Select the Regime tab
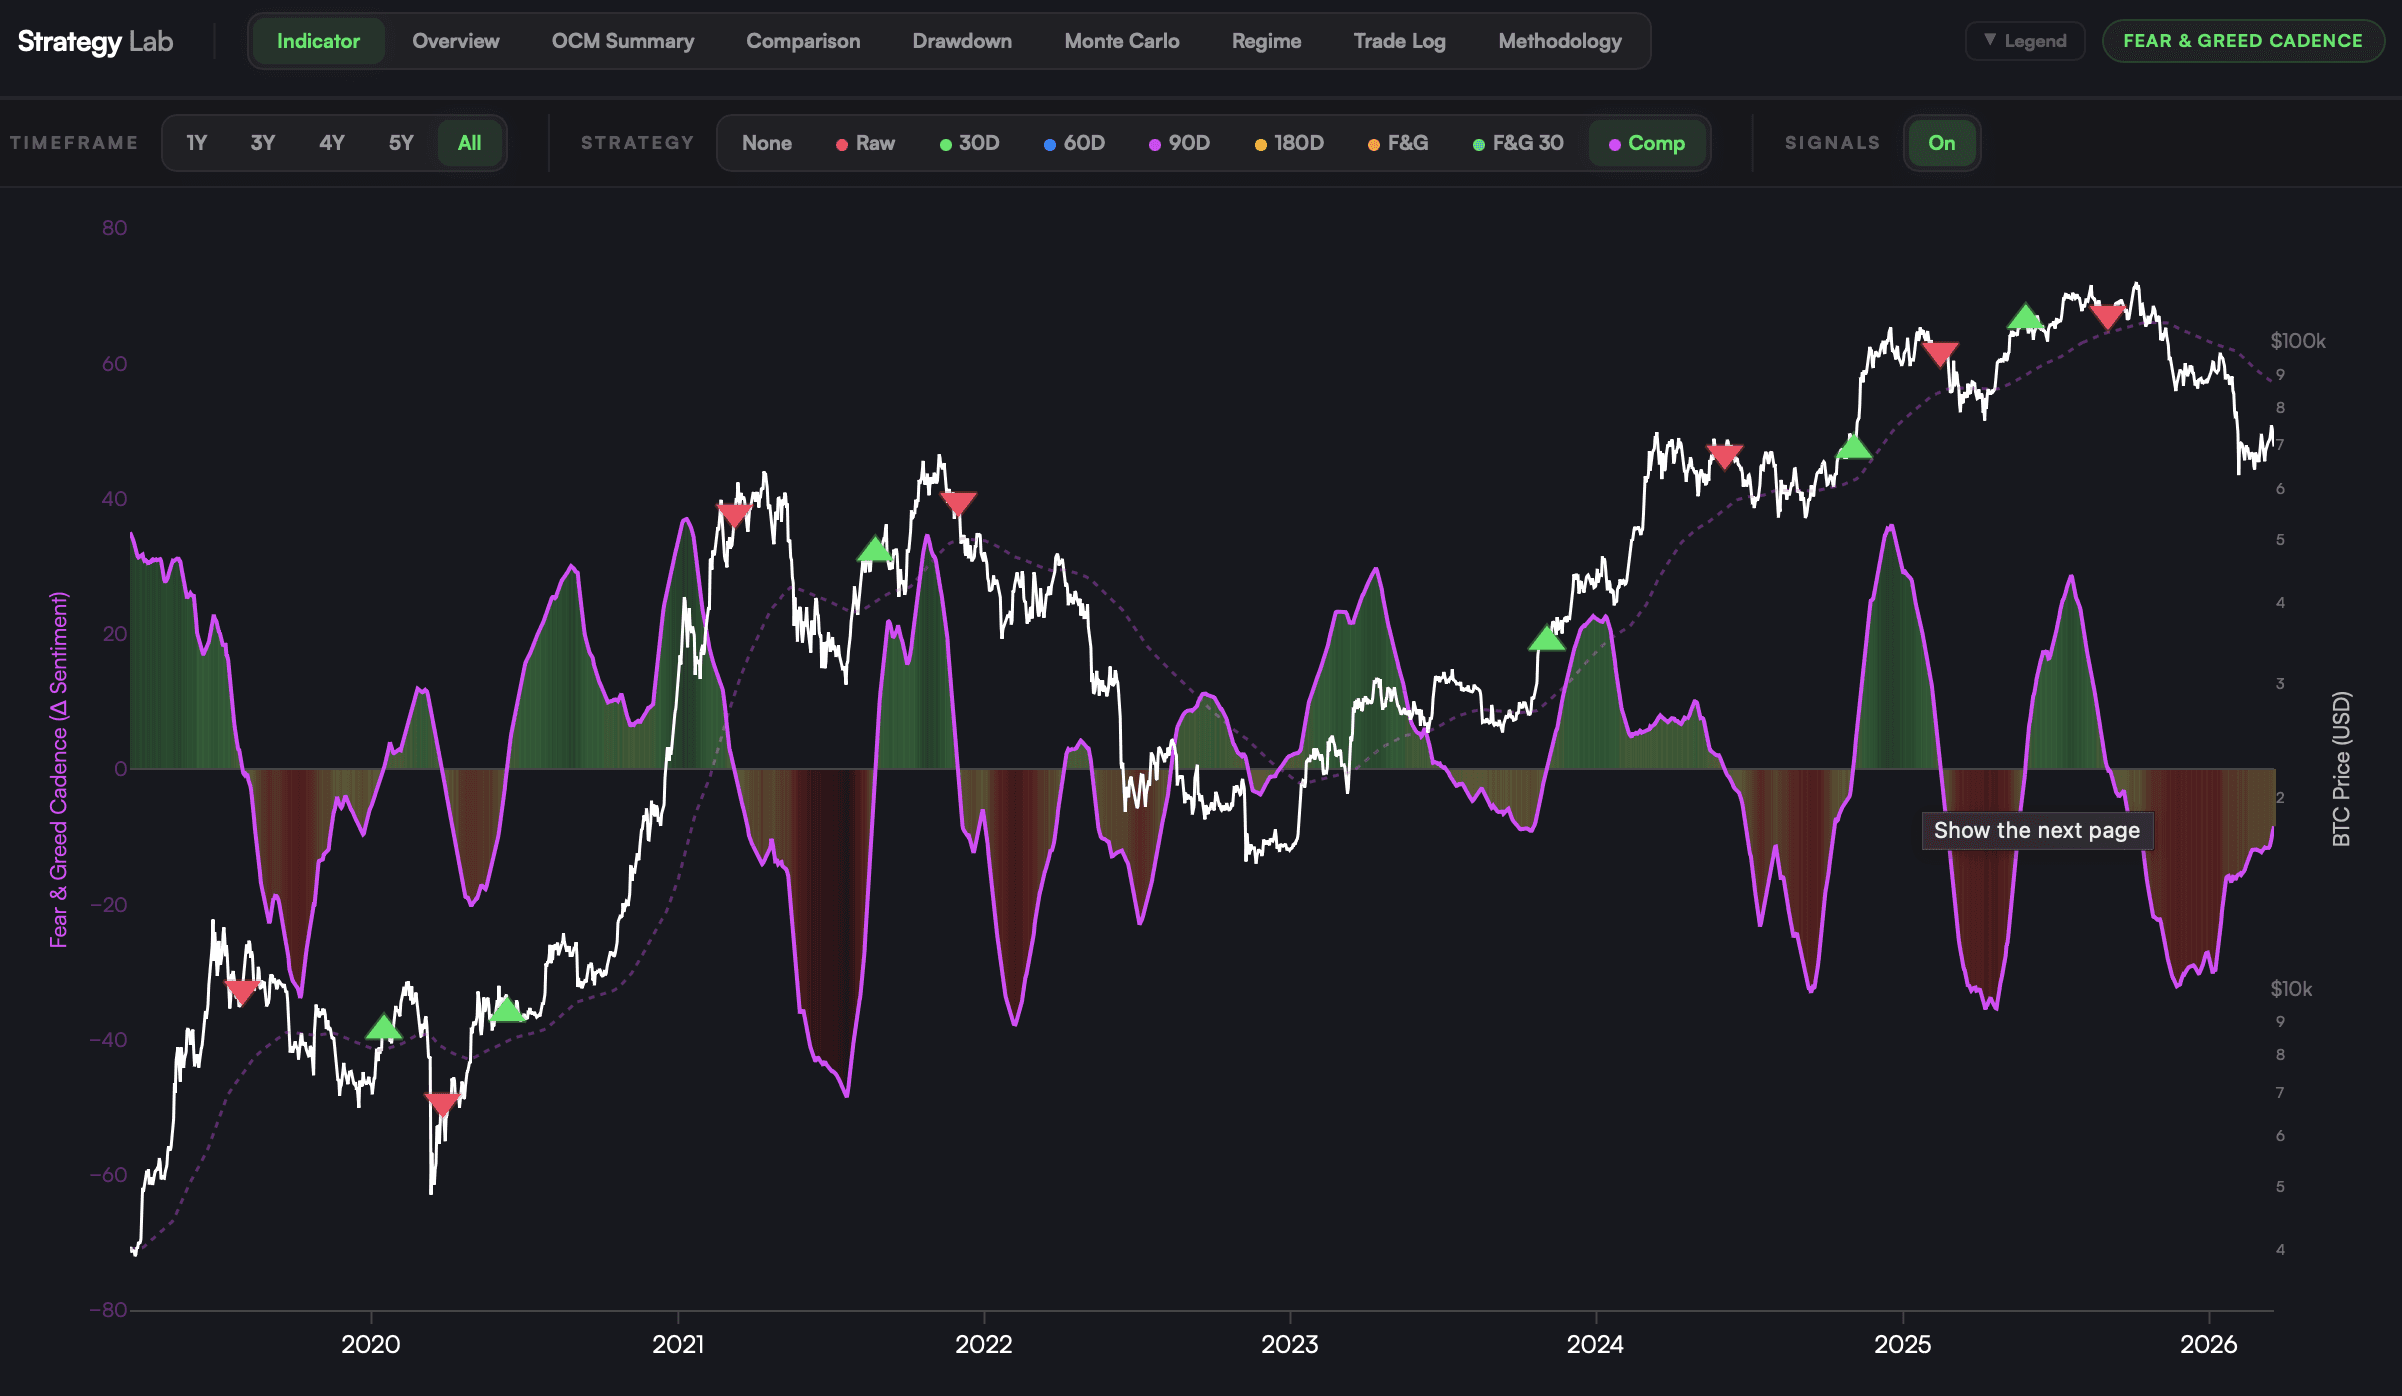The height and width of the screenshot is (1396, 2402). coord(1266,41)
